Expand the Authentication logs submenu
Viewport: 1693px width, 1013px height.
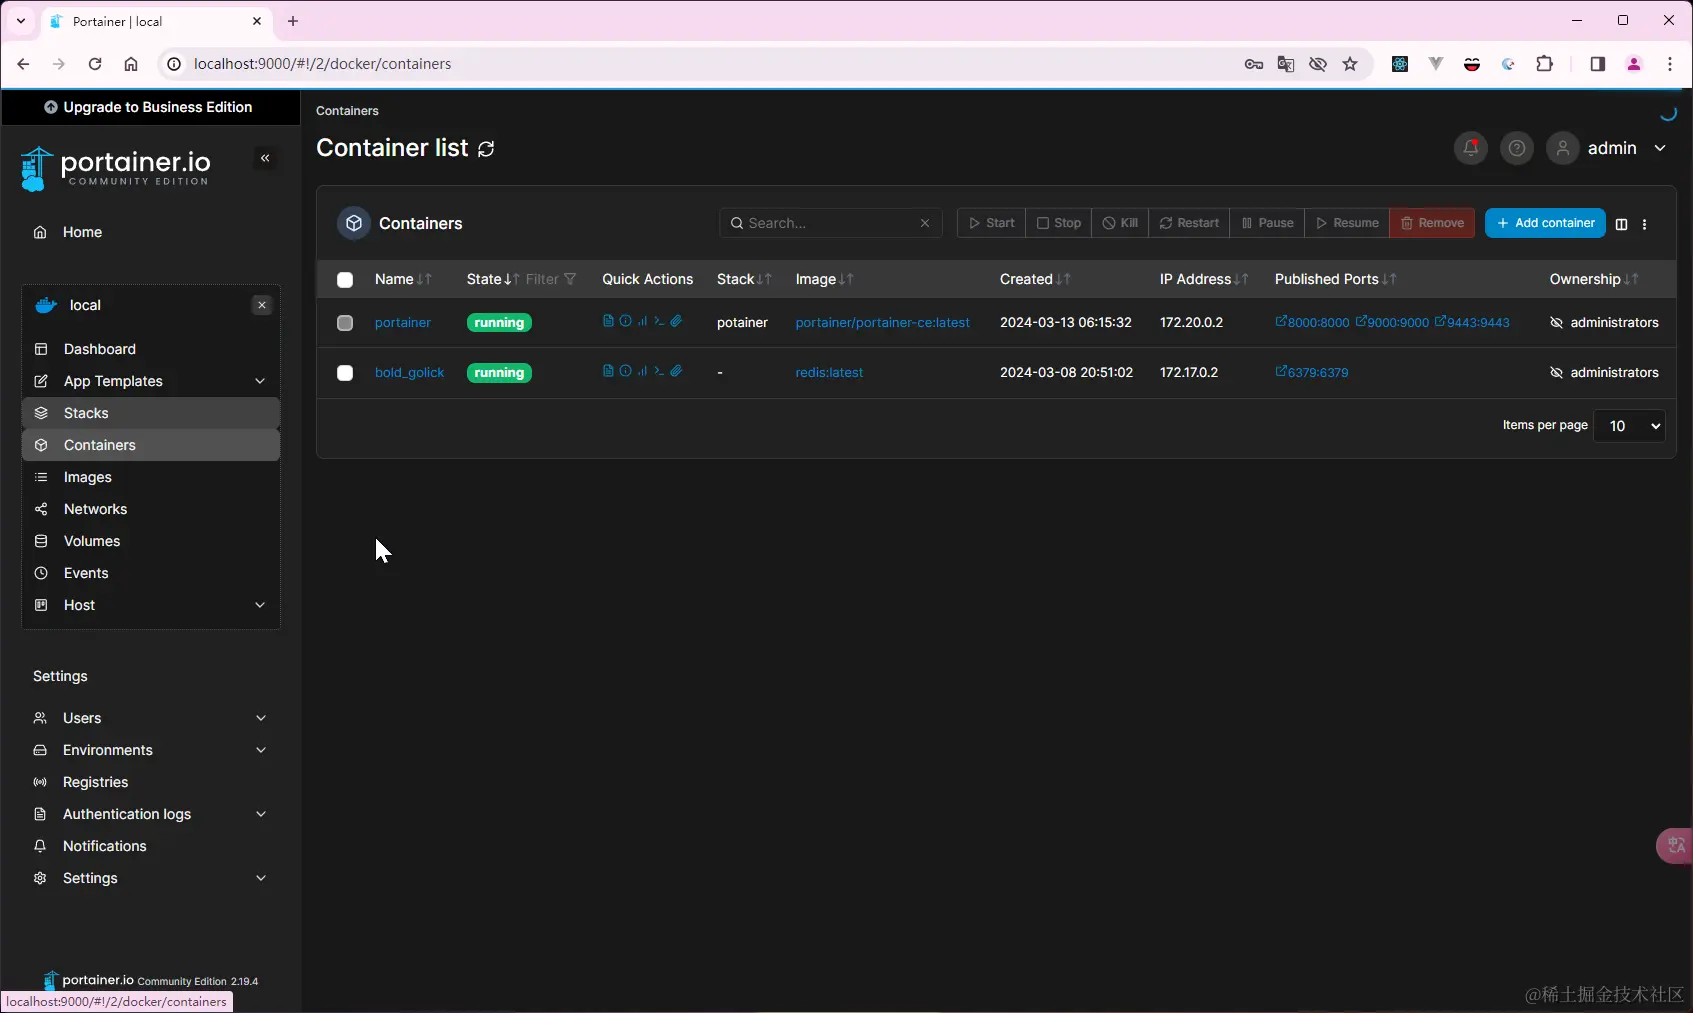click(261, 814)
